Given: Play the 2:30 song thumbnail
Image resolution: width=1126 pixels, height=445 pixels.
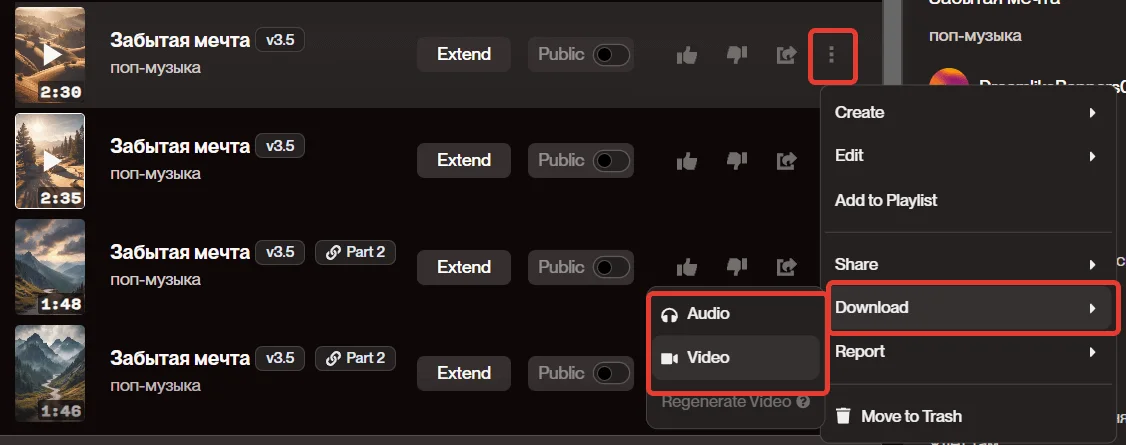Looking at the screenshot, I should pos(50,55).
